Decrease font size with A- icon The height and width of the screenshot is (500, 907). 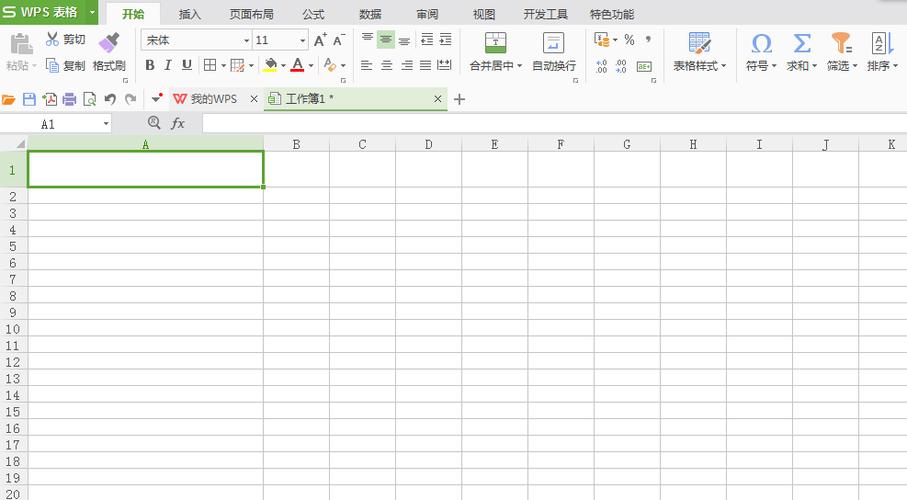[339, 40]
